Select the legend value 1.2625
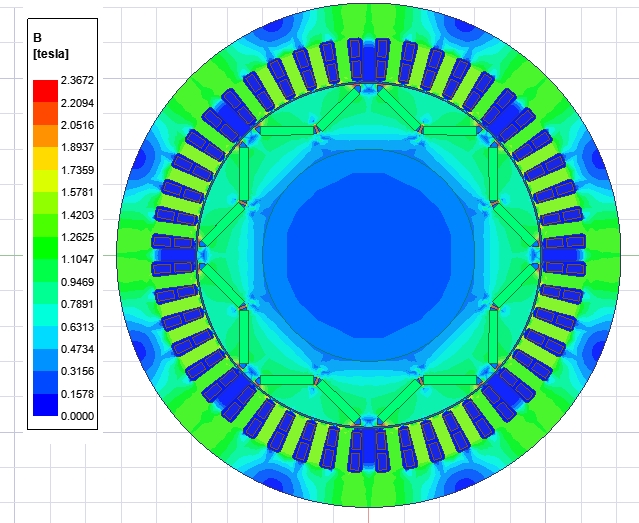Image resolution: width=639 pixels, height=523 pixels. (x=77, y=237)
